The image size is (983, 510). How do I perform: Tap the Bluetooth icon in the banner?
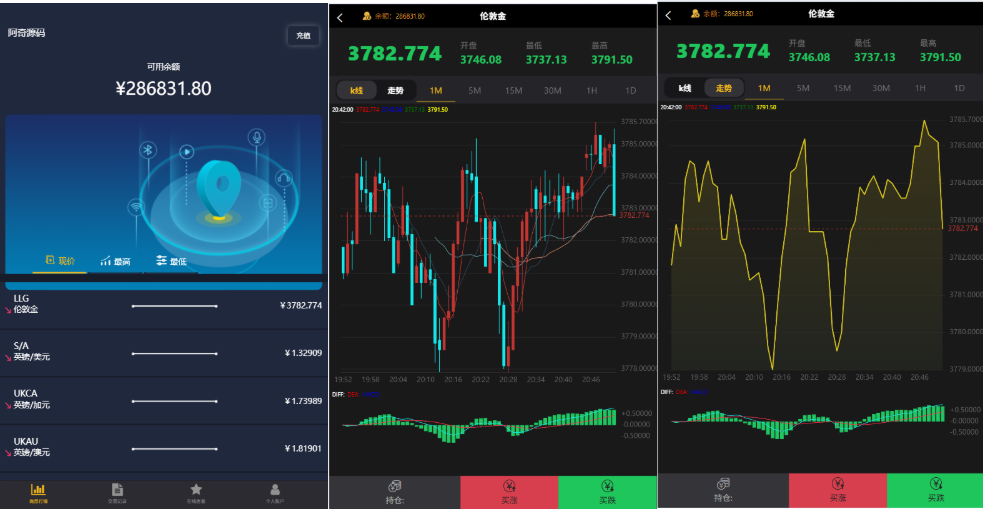[x=148, y=150]
